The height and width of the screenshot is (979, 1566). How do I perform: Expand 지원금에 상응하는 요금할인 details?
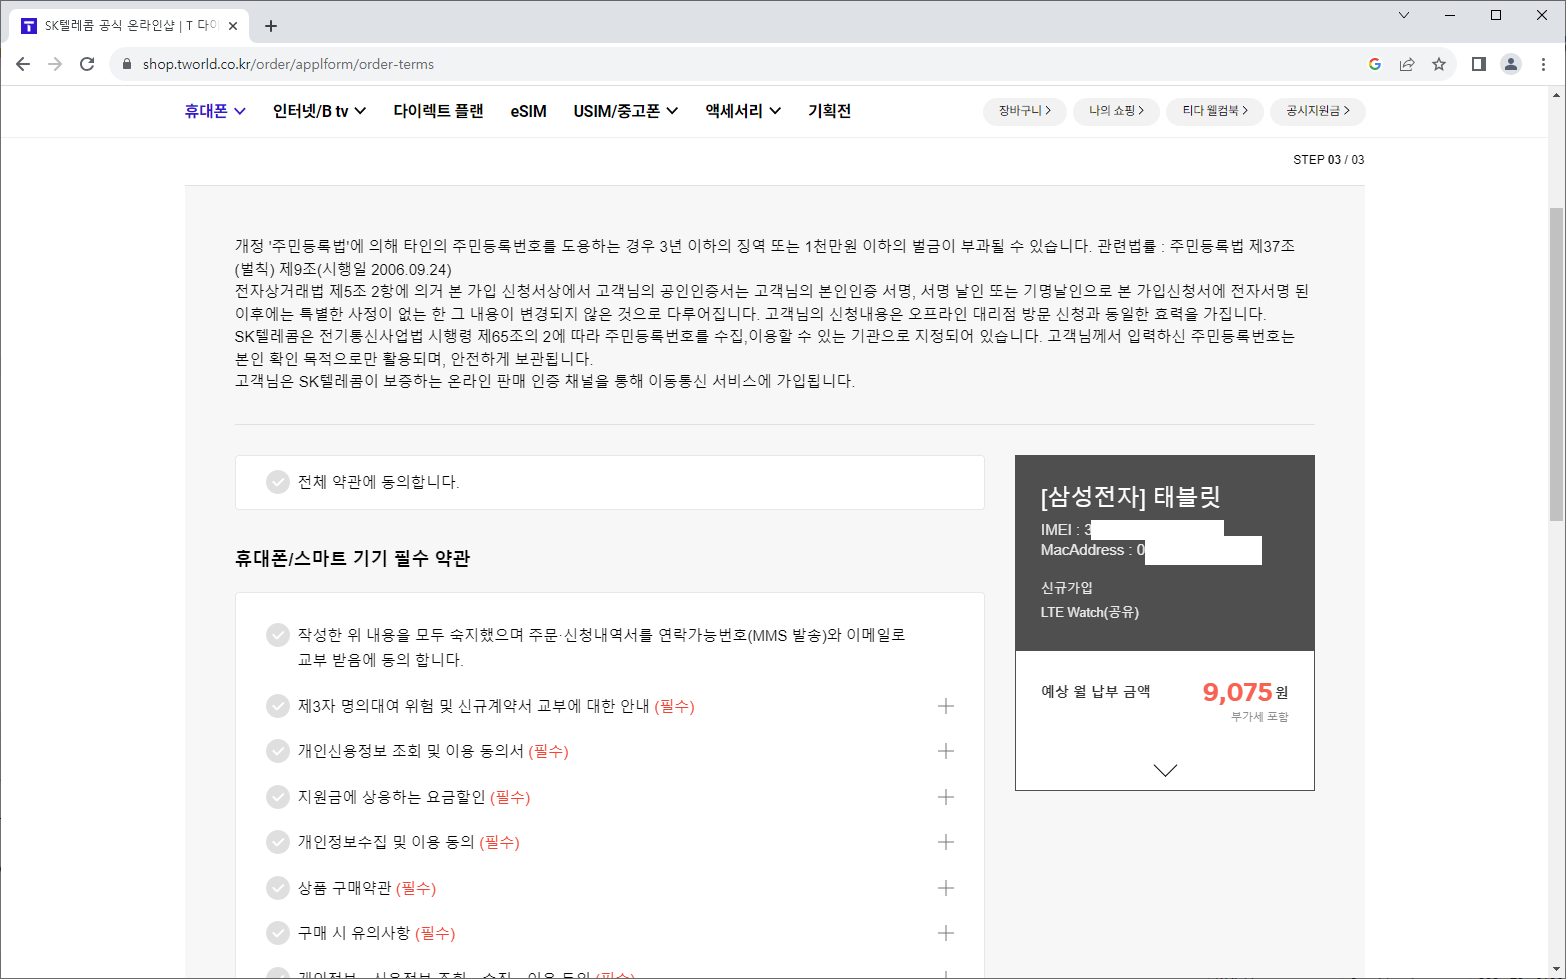(x=946, y=797)
